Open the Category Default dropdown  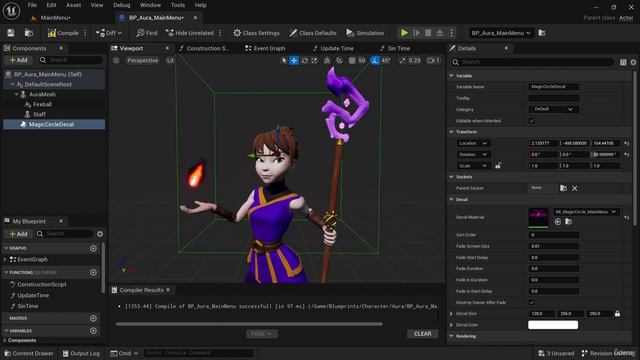[x=553, y=109]
